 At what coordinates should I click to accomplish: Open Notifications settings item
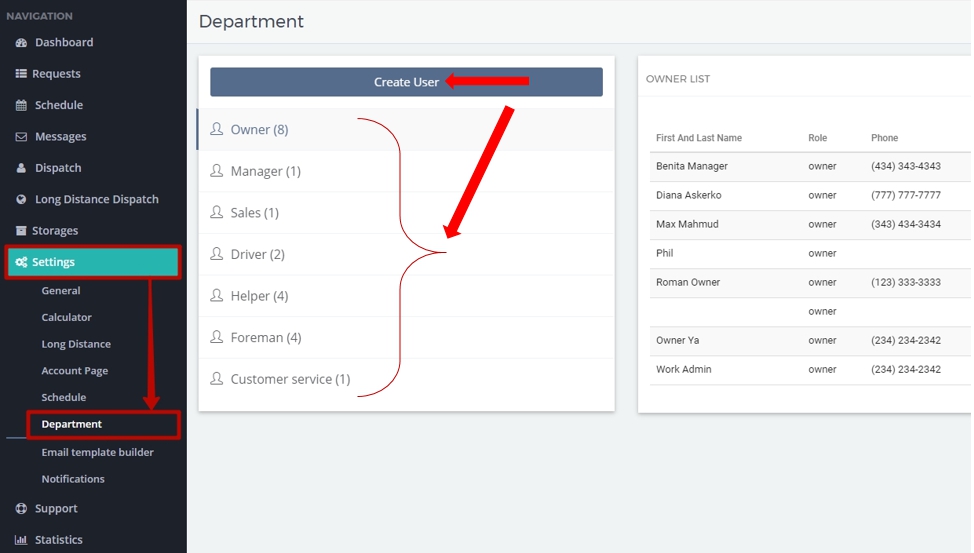tap(73, 479)
